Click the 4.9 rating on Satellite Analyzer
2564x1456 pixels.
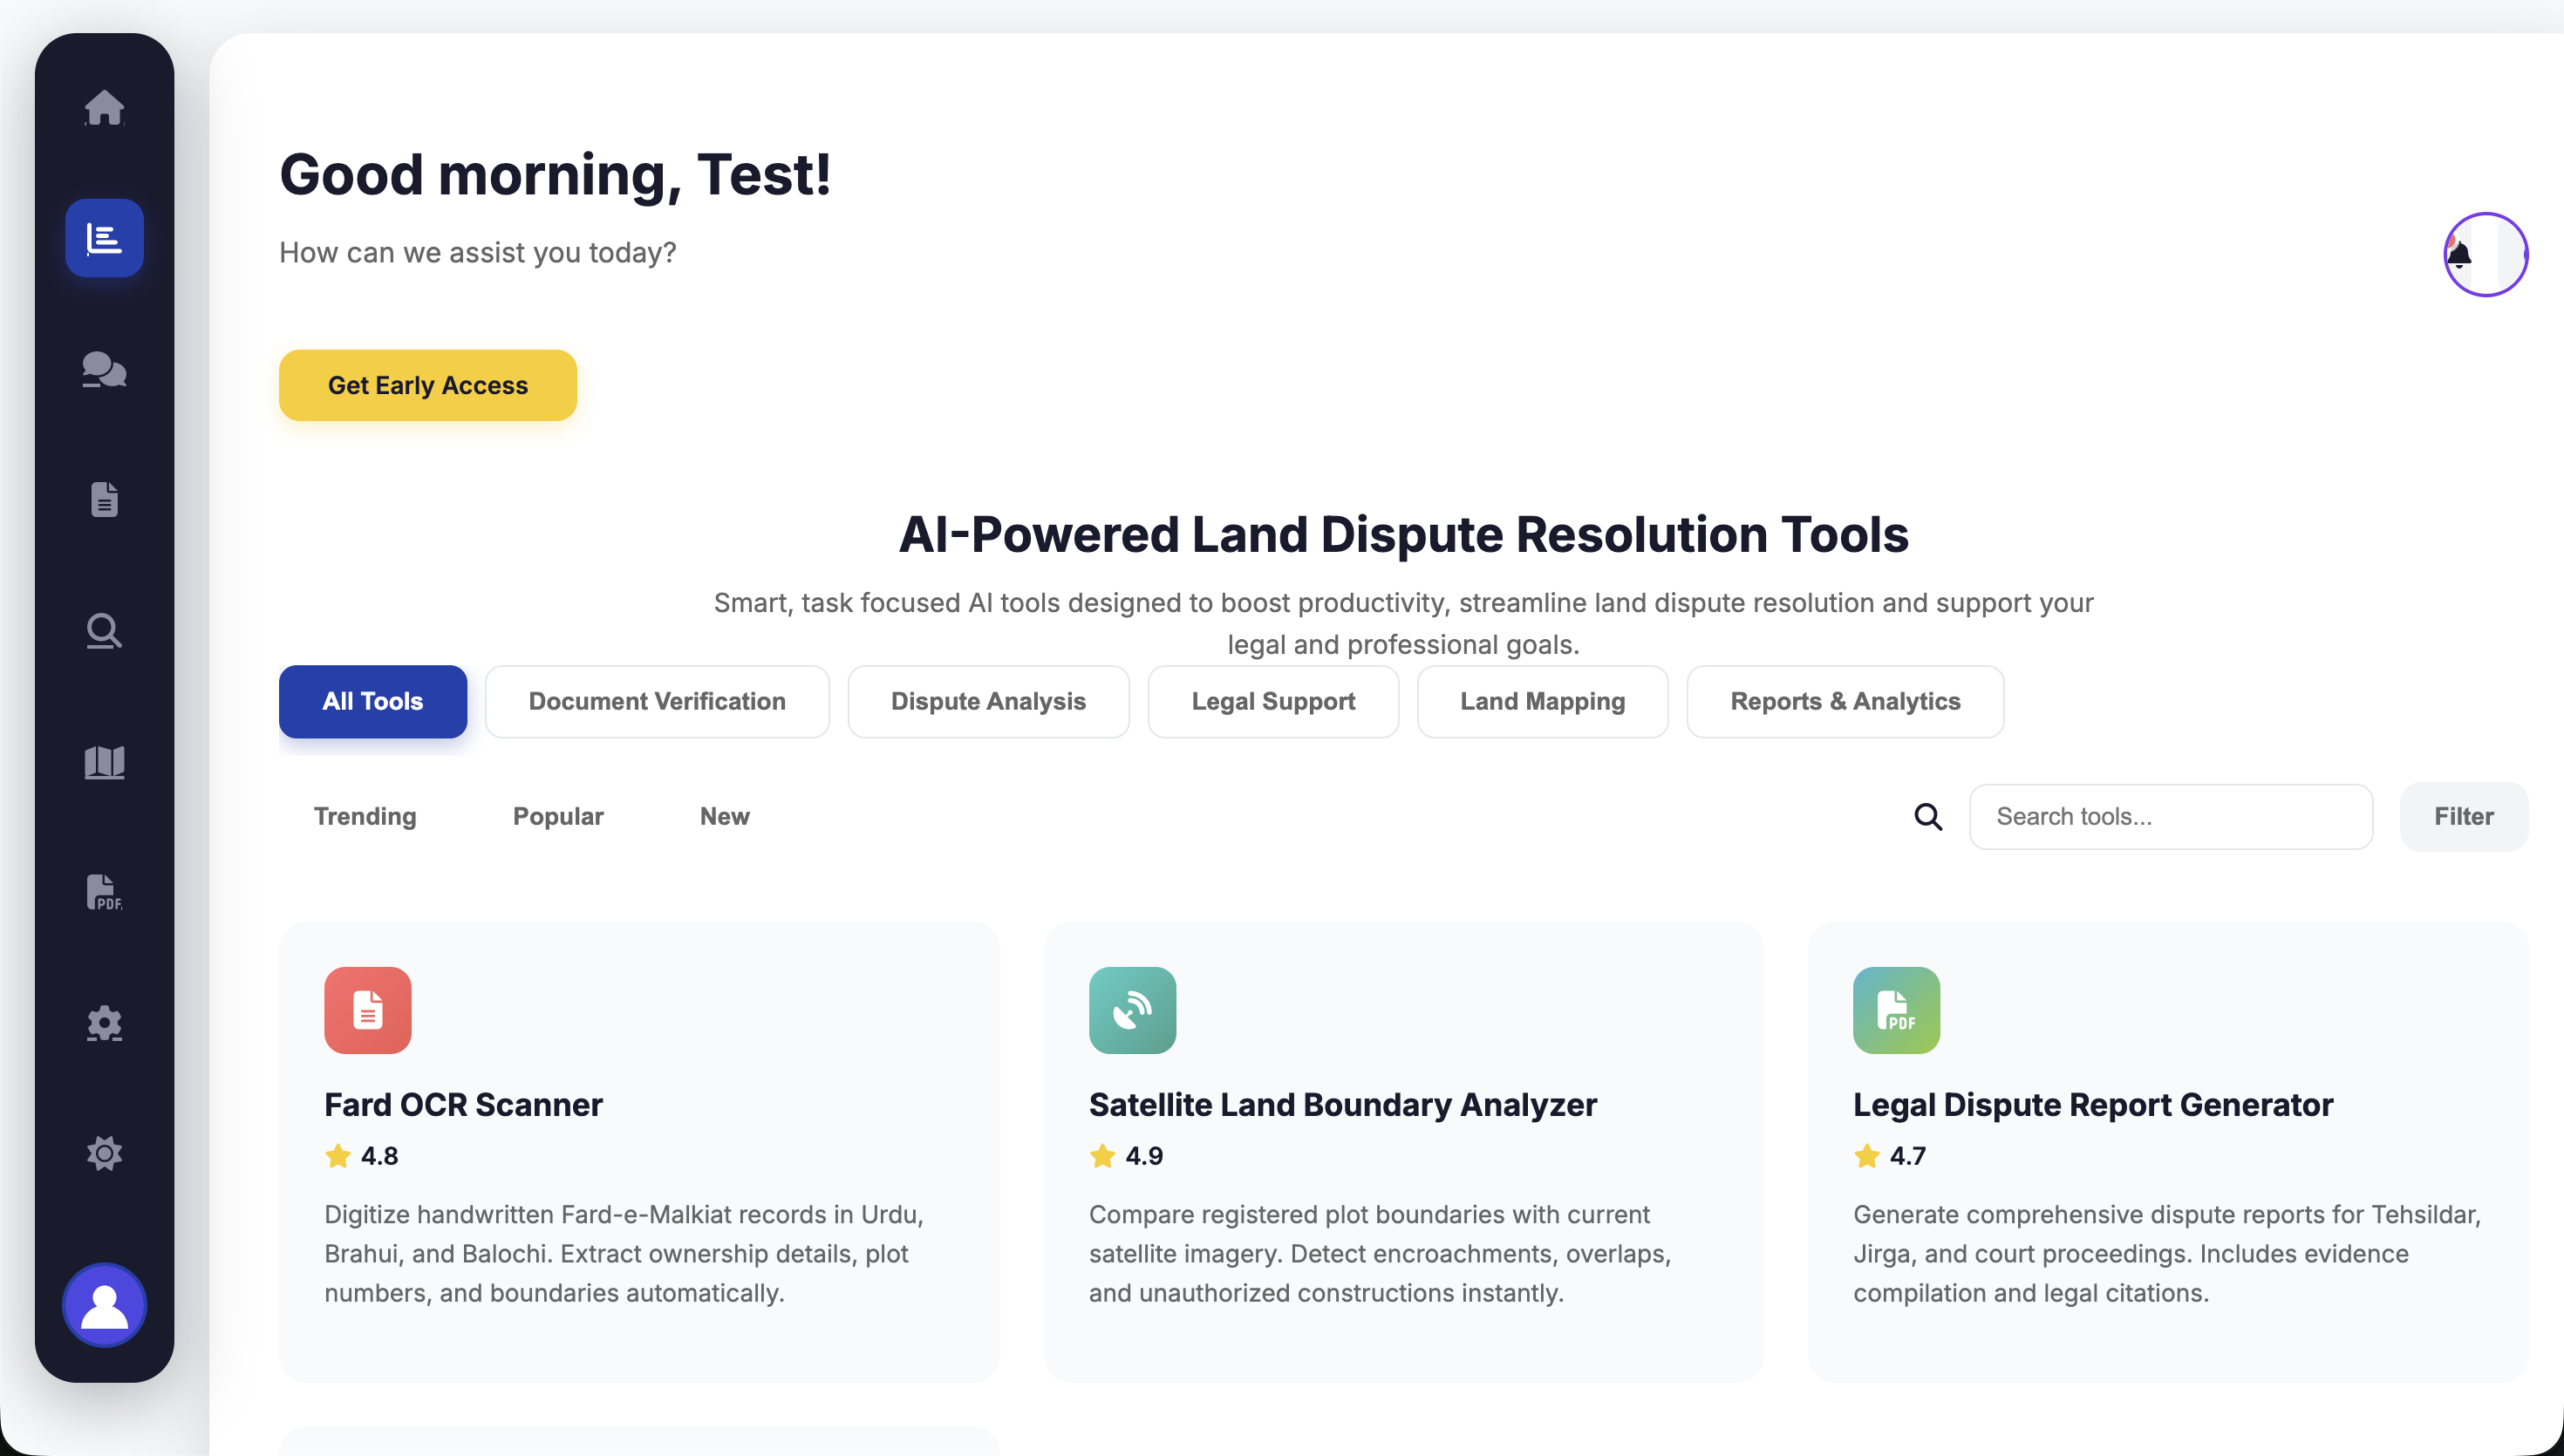(1126, 1157)
